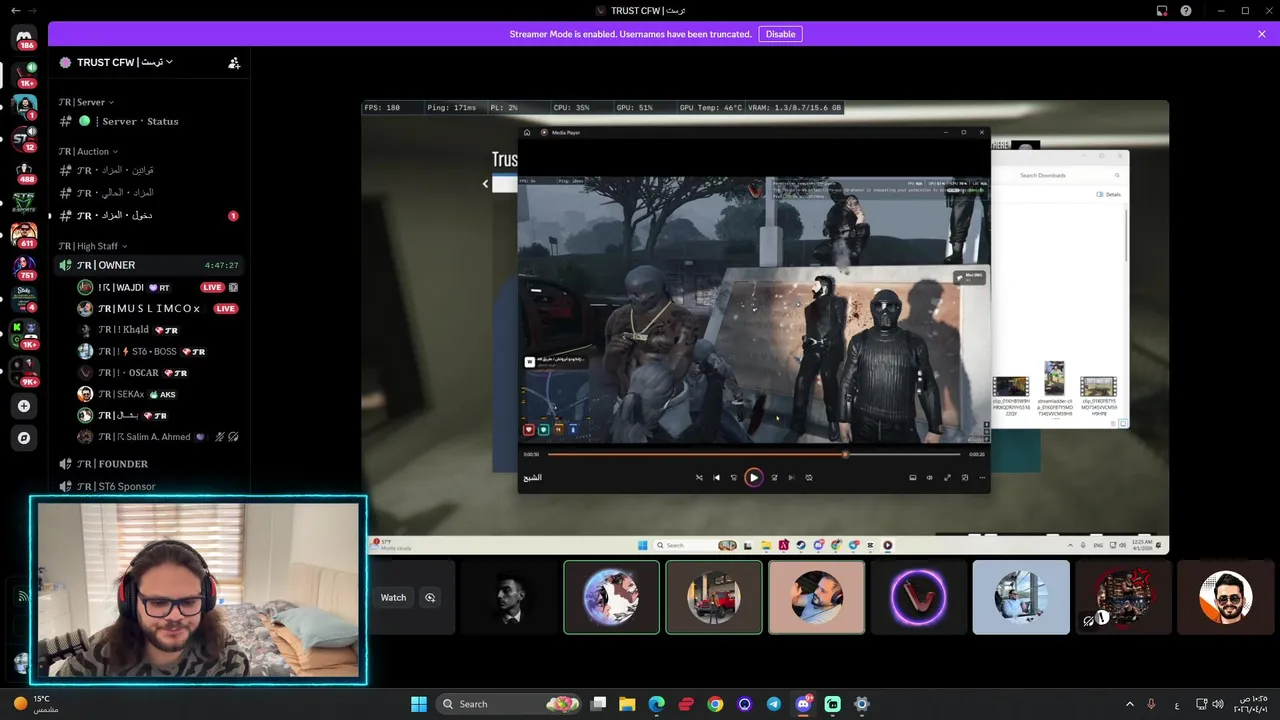Click the streamlabs-style green app in taskbar
Screen dimensions: 1280x720
click(x=833, y=704)
